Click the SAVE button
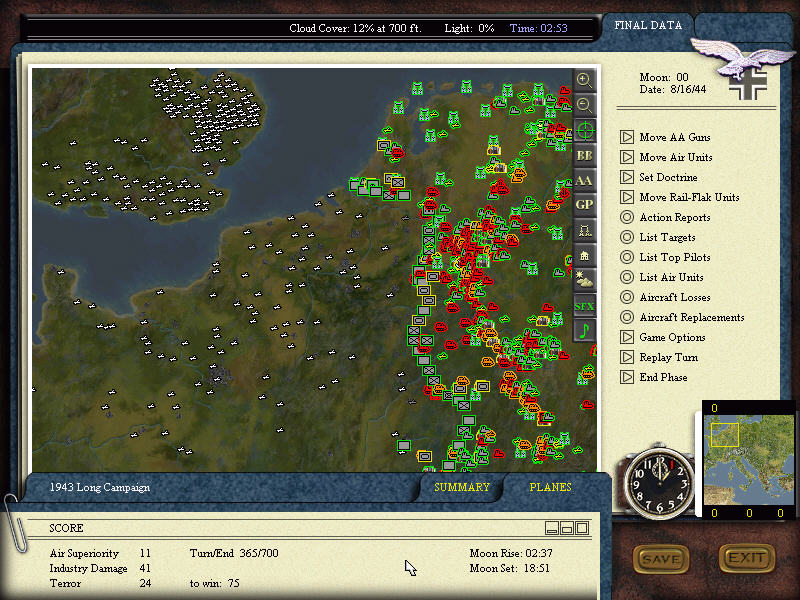The image size is (800, 600). click(x=661, y=559)
